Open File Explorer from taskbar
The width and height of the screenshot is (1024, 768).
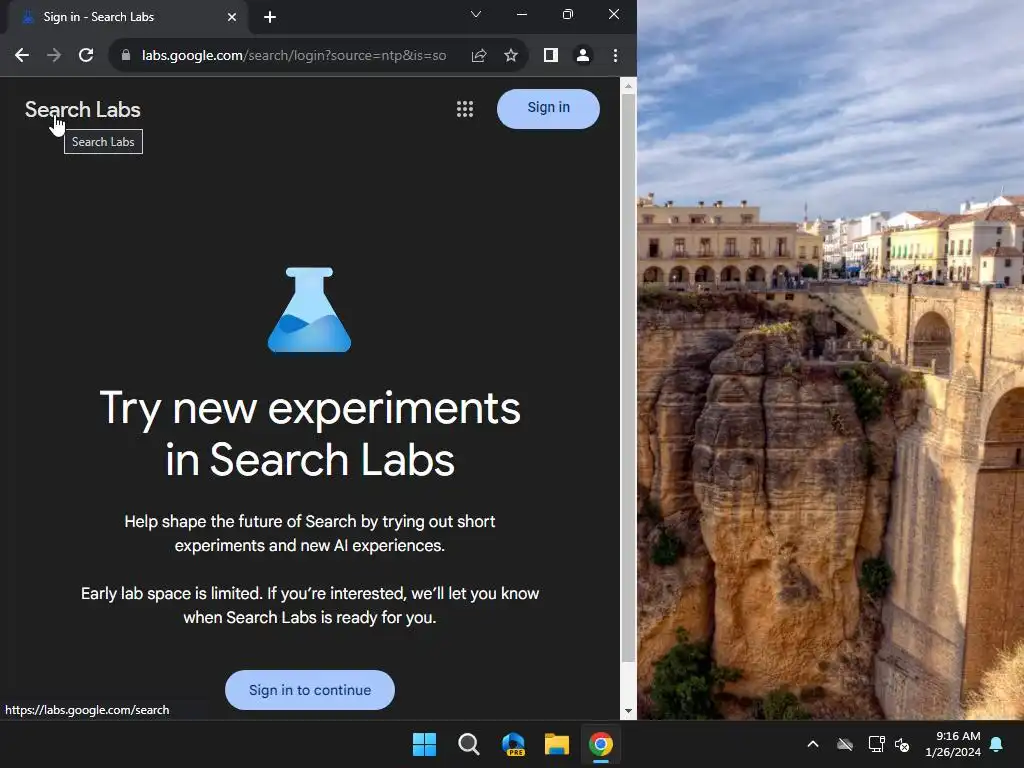click(x=557, y=744)
